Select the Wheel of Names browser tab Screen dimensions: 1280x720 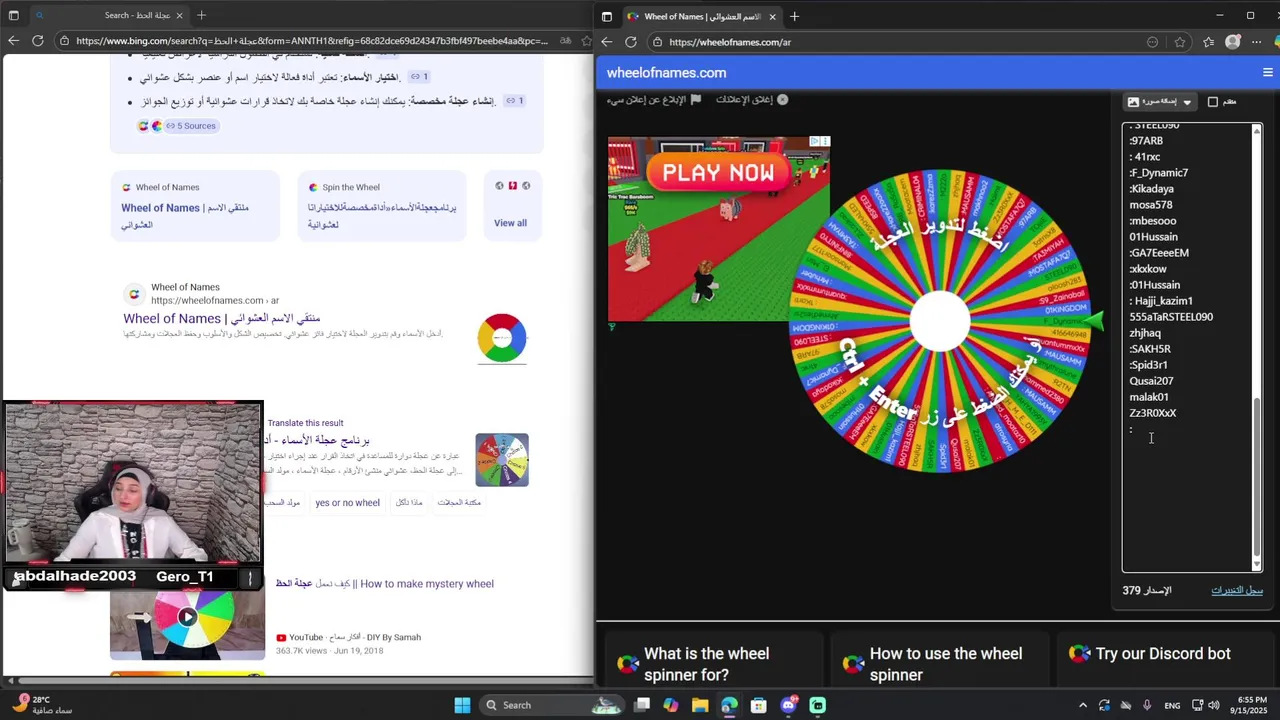coord(701,16)
